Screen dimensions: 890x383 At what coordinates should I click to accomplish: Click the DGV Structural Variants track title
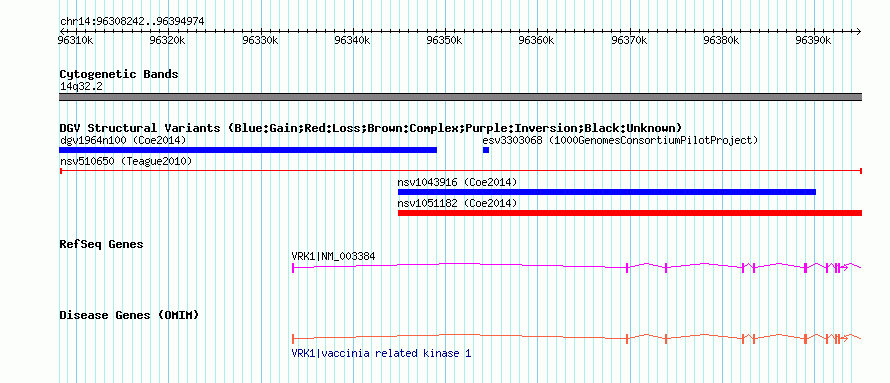[x=371, y=128]
